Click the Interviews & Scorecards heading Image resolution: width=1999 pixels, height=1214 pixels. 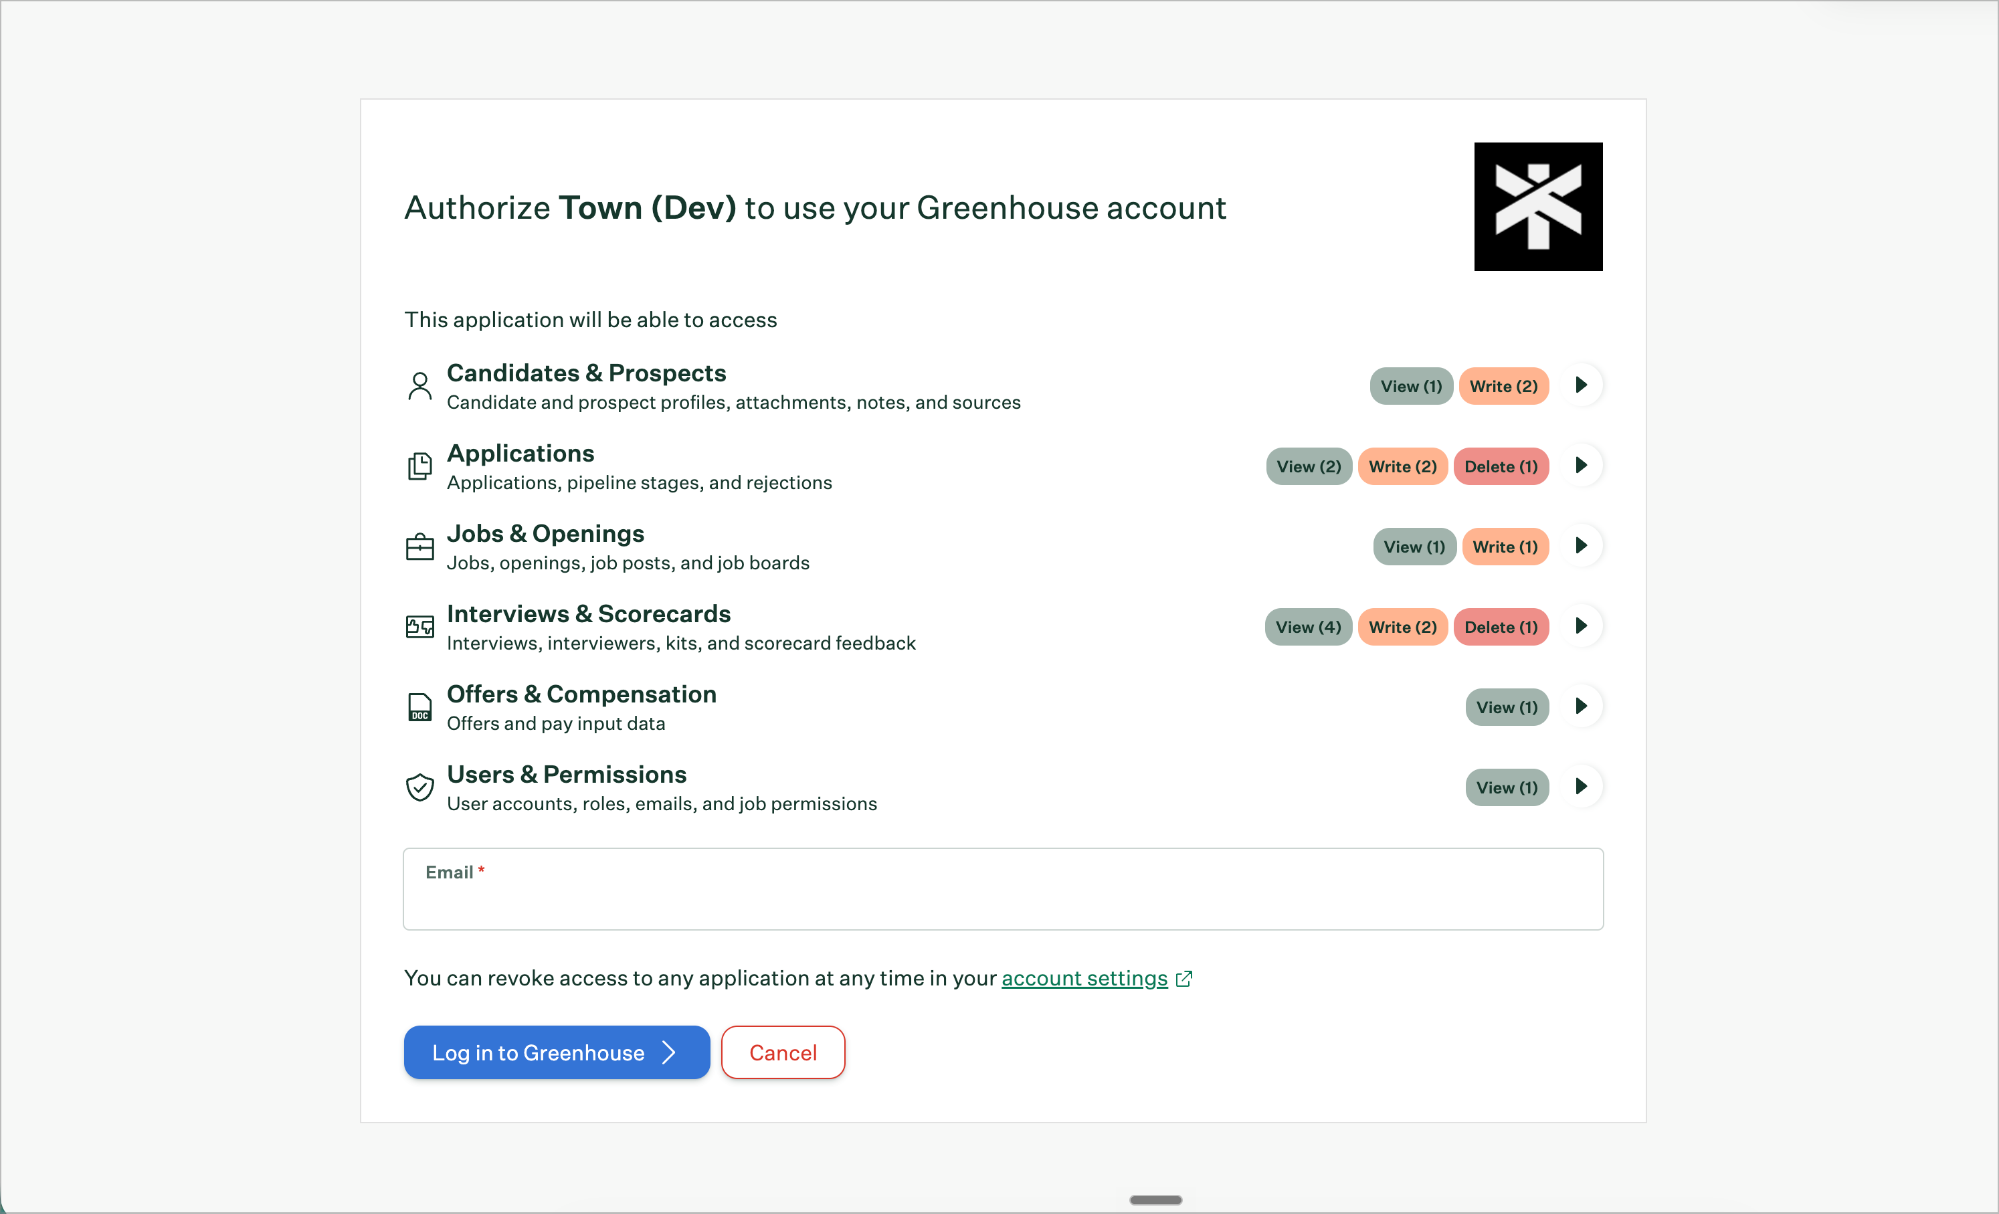point(588,613)
